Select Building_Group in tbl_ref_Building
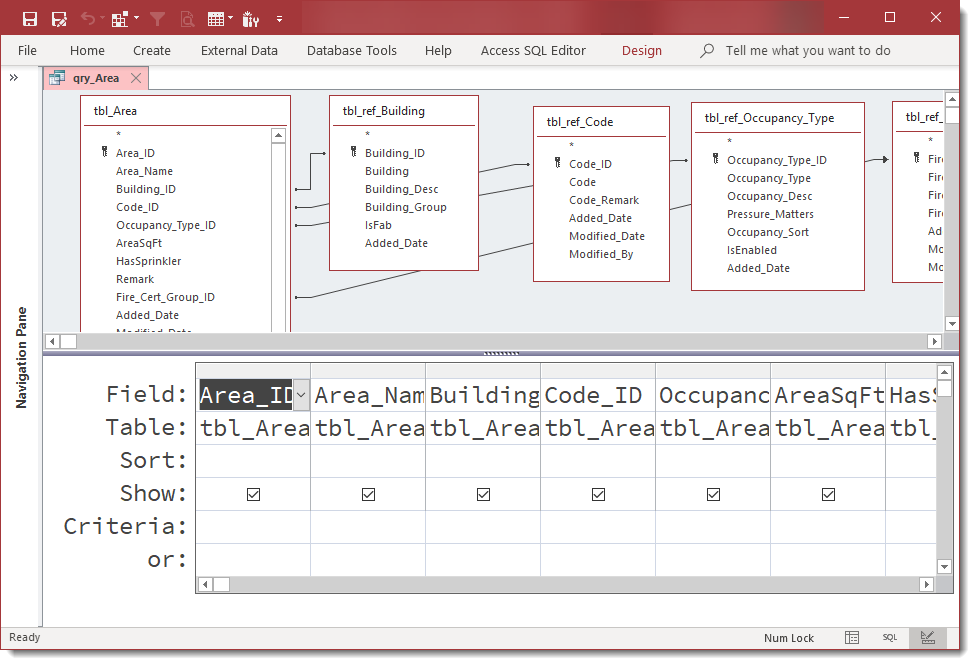This screenshot has width=975, height=665. [405, 207]
